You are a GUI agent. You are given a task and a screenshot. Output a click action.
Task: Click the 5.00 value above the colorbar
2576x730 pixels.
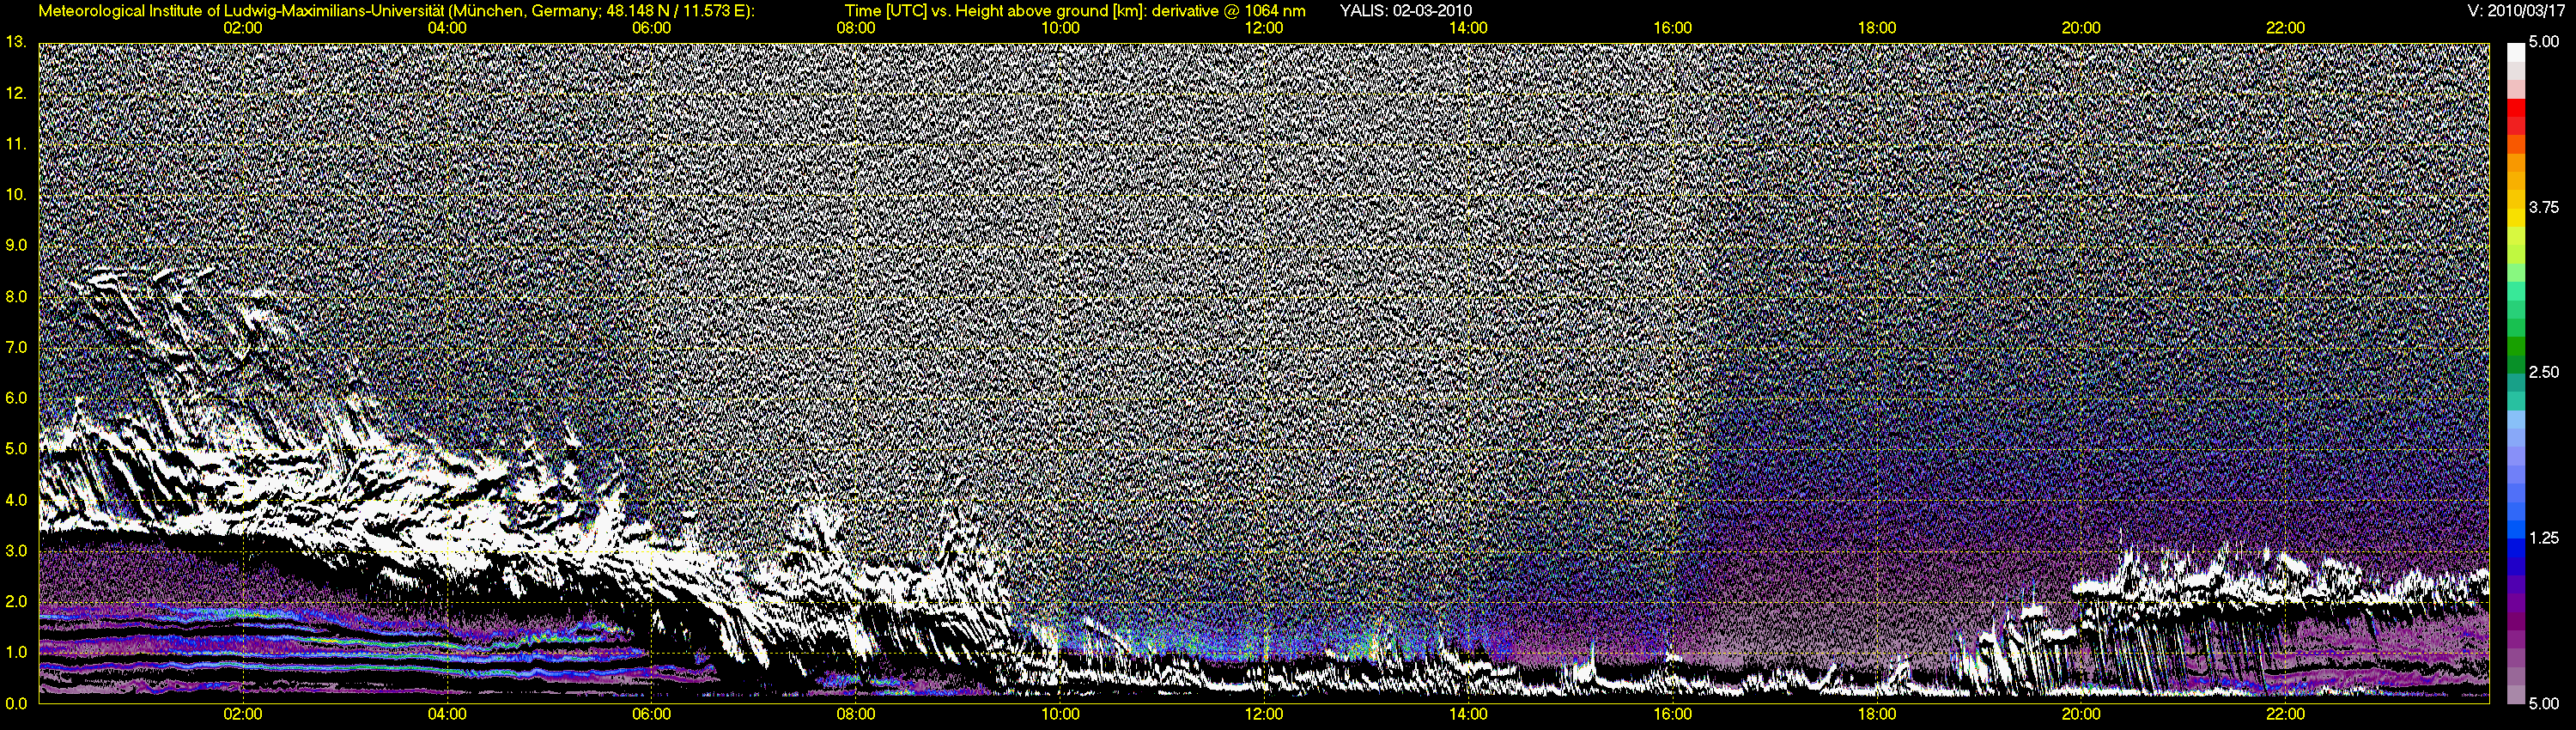[2544, 42]
